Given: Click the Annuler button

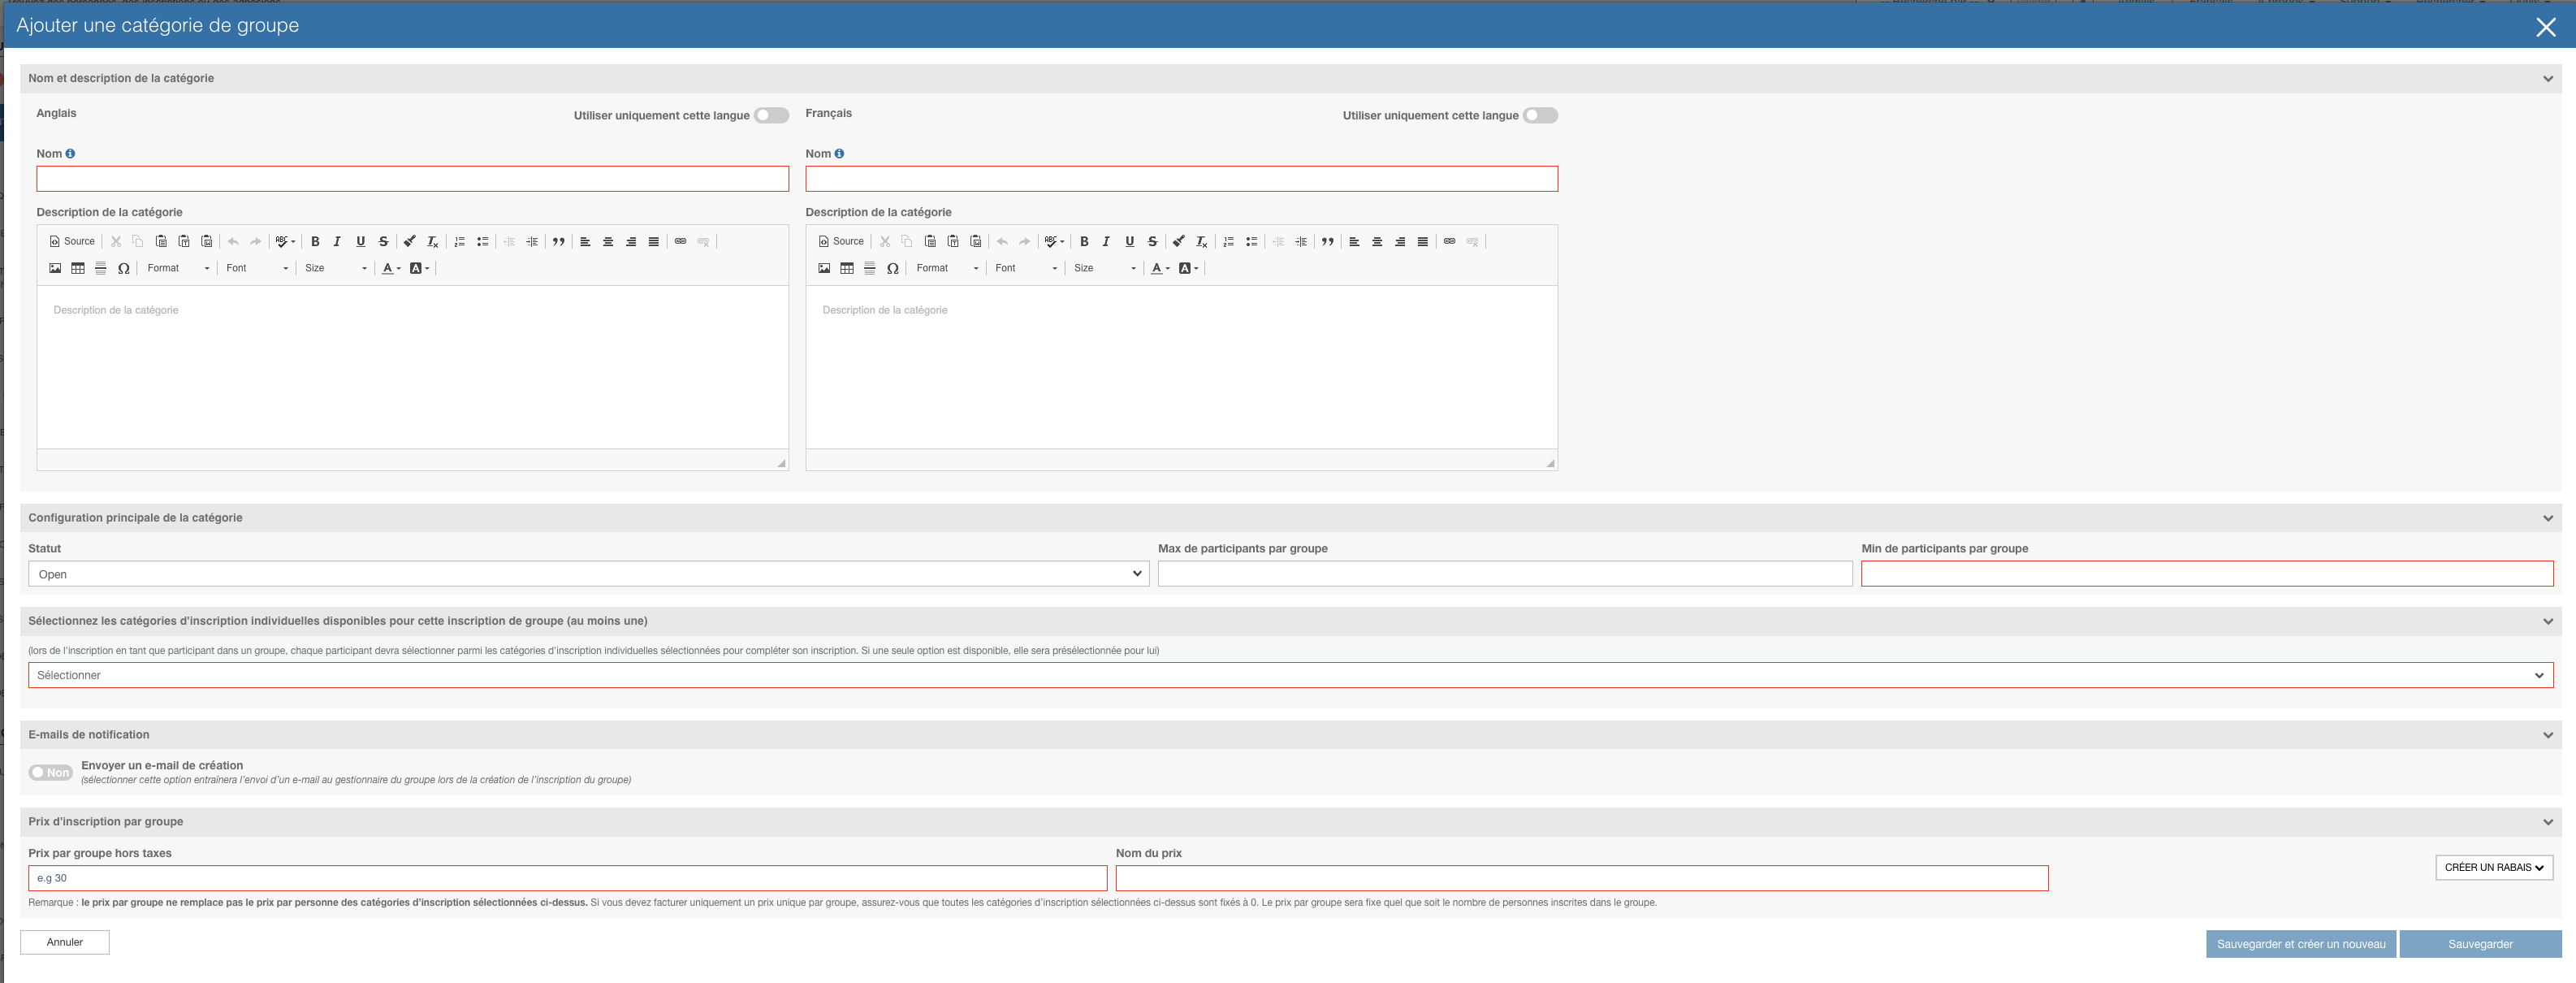Looking at the screenshot, I should click(65, 942).
